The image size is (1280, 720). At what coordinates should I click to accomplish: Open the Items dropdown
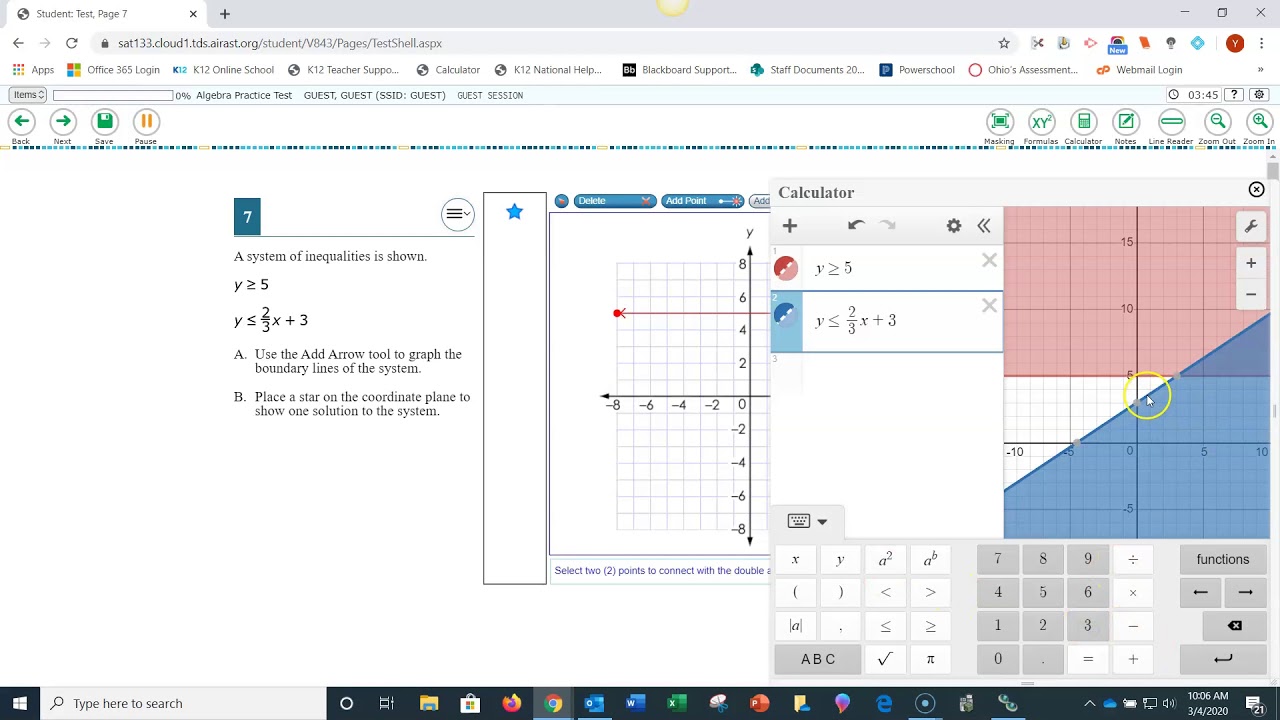click(x=28, y=95)
